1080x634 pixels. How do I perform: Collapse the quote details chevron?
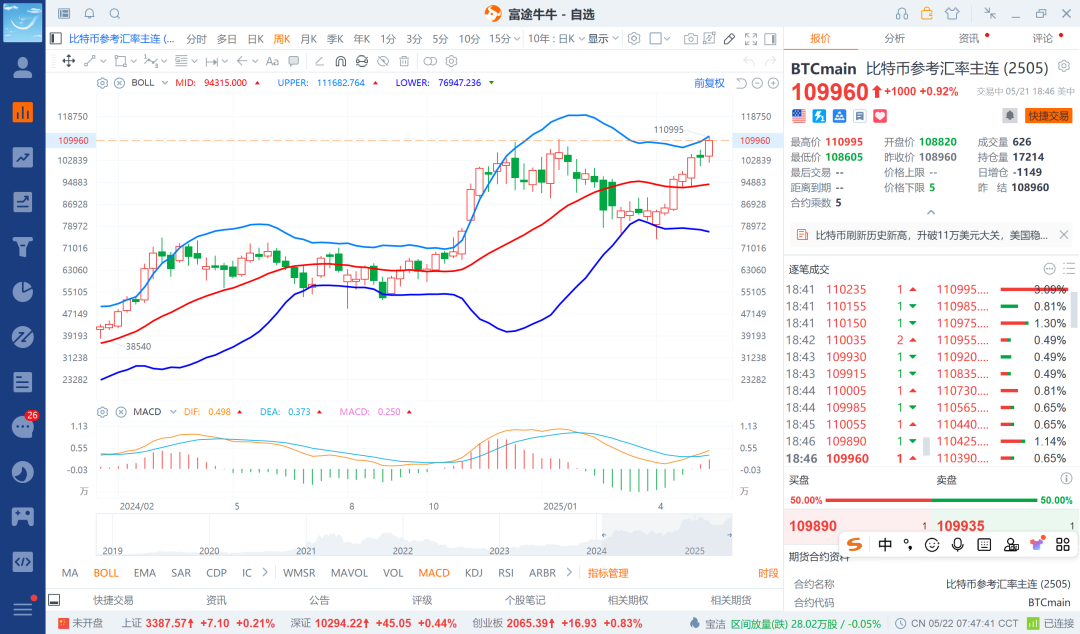[x=931, y=212]
